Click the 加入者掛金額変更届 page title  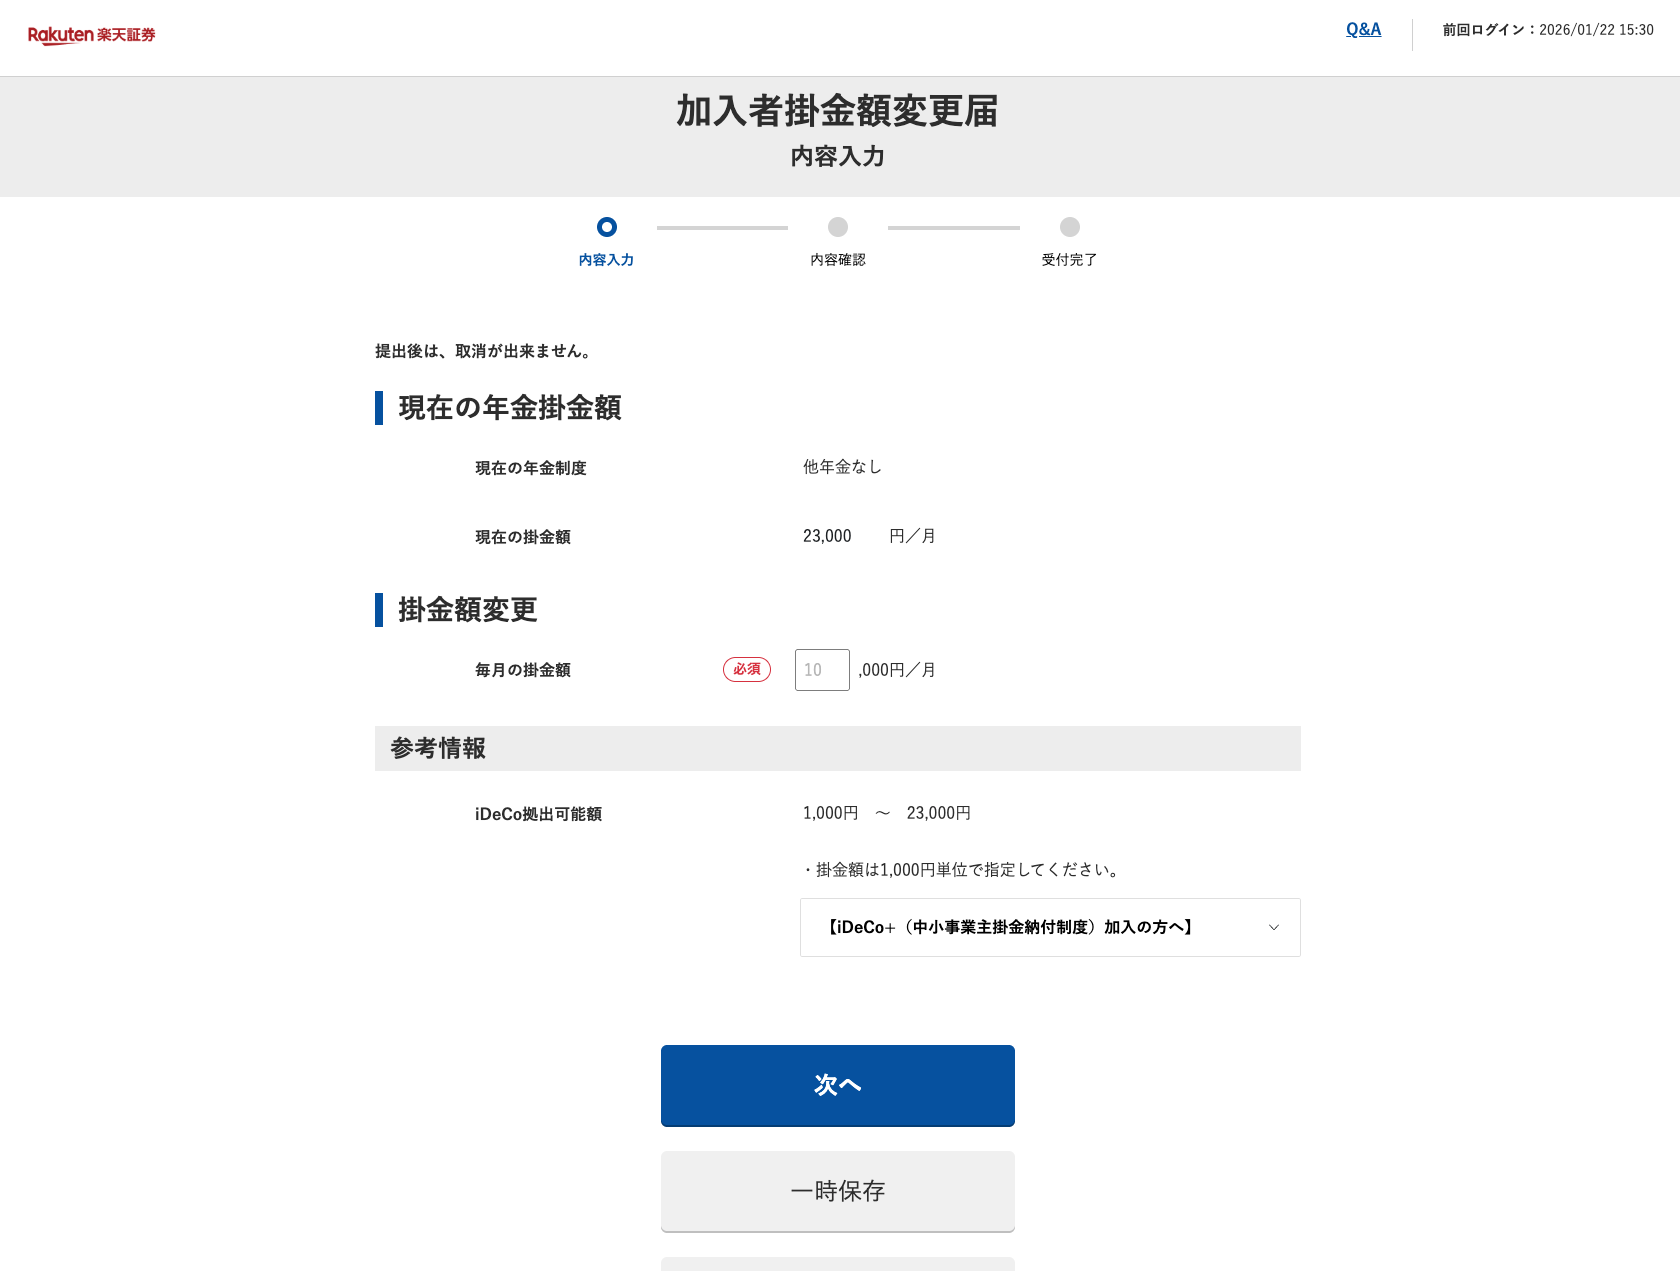pos(837,111)
